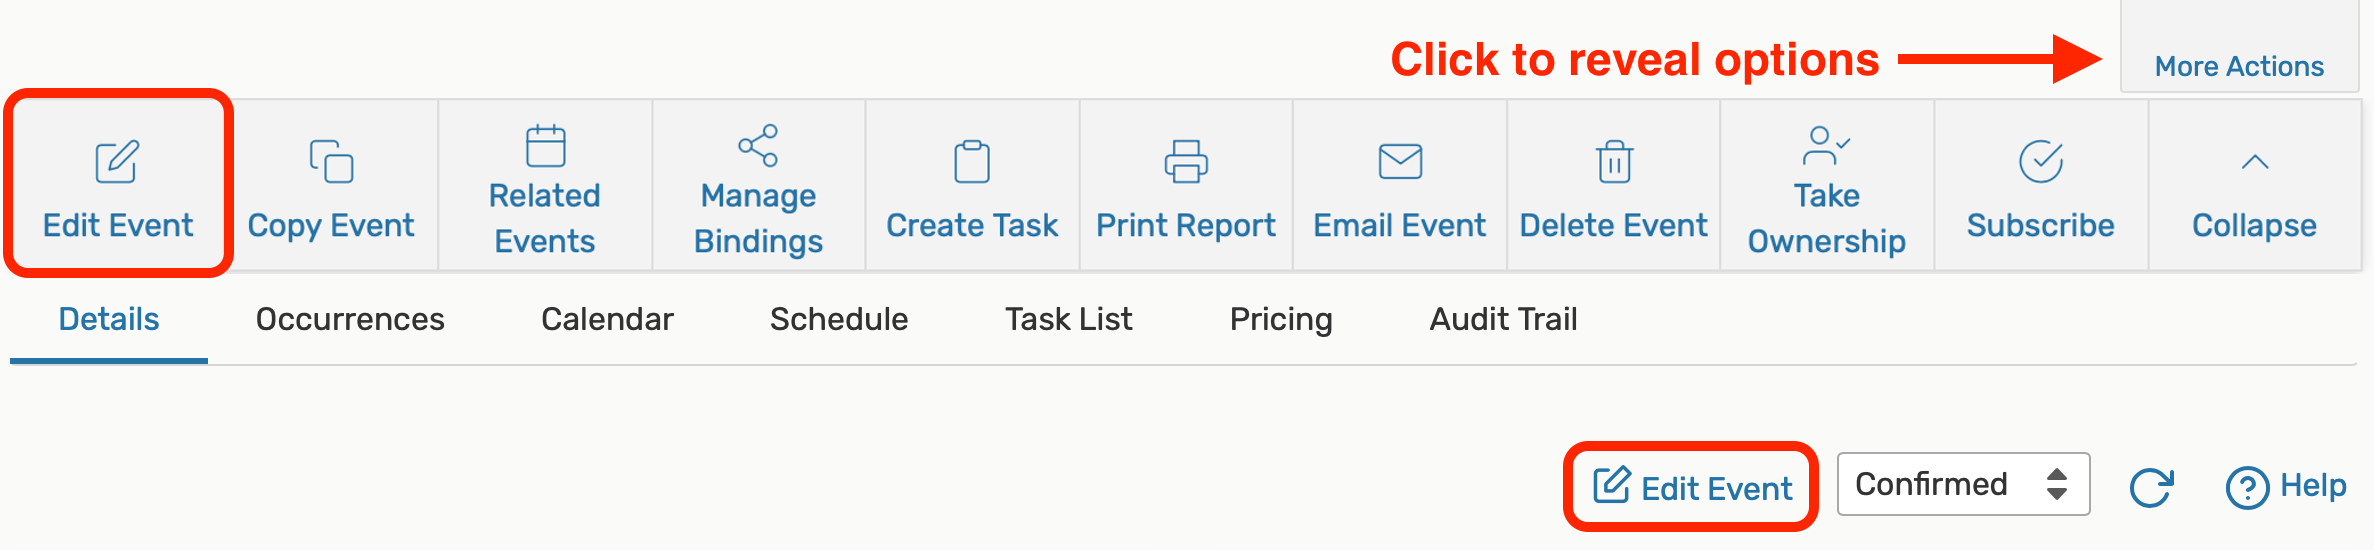Screen dimensions: 2374x550
Task: Open the More Actions options
Action: (x=2239, y=66)
